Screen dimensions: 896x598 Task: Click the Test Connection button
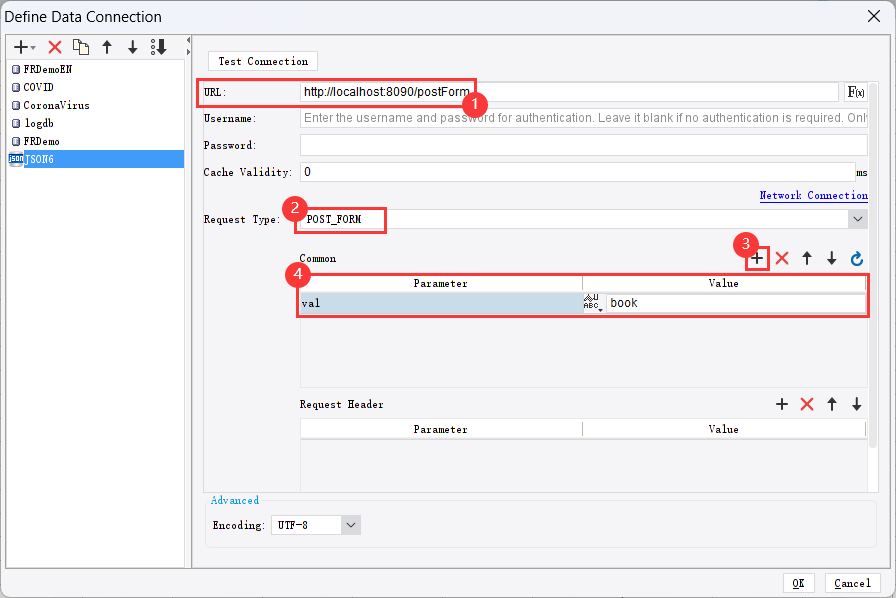(x=262, y=61)
